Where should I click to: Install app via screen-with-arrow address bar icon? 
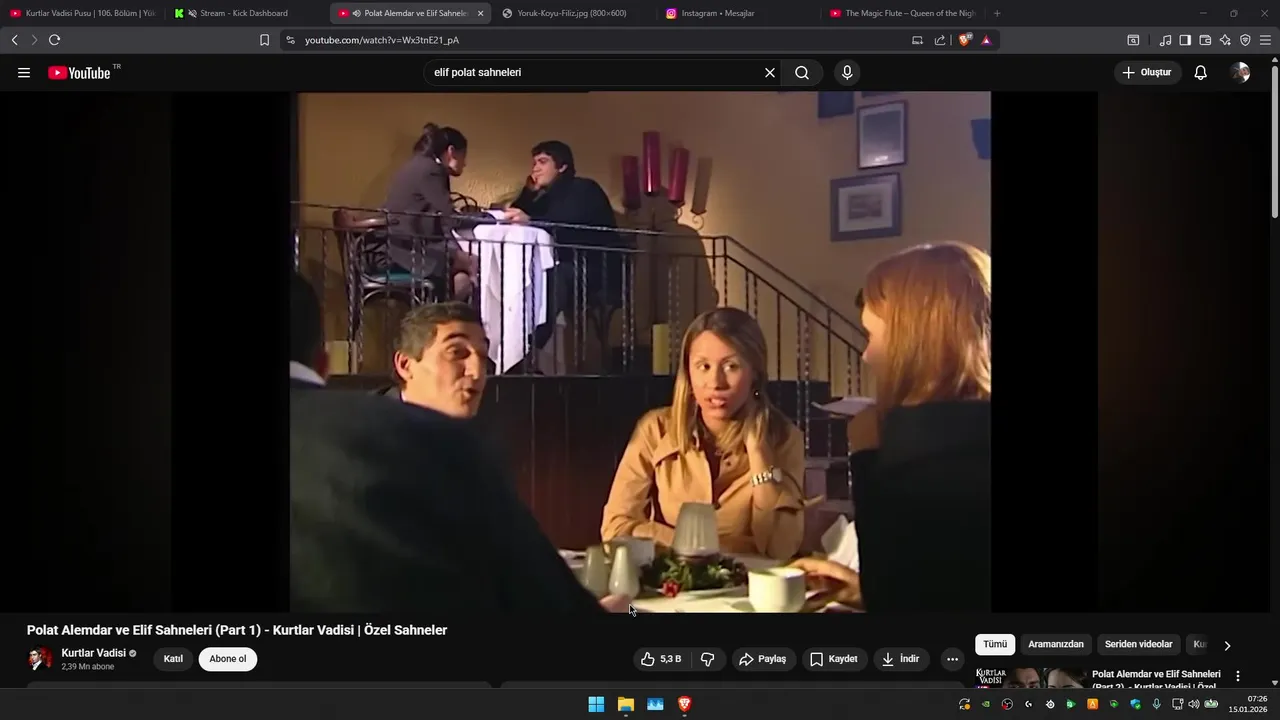[917, 40]
